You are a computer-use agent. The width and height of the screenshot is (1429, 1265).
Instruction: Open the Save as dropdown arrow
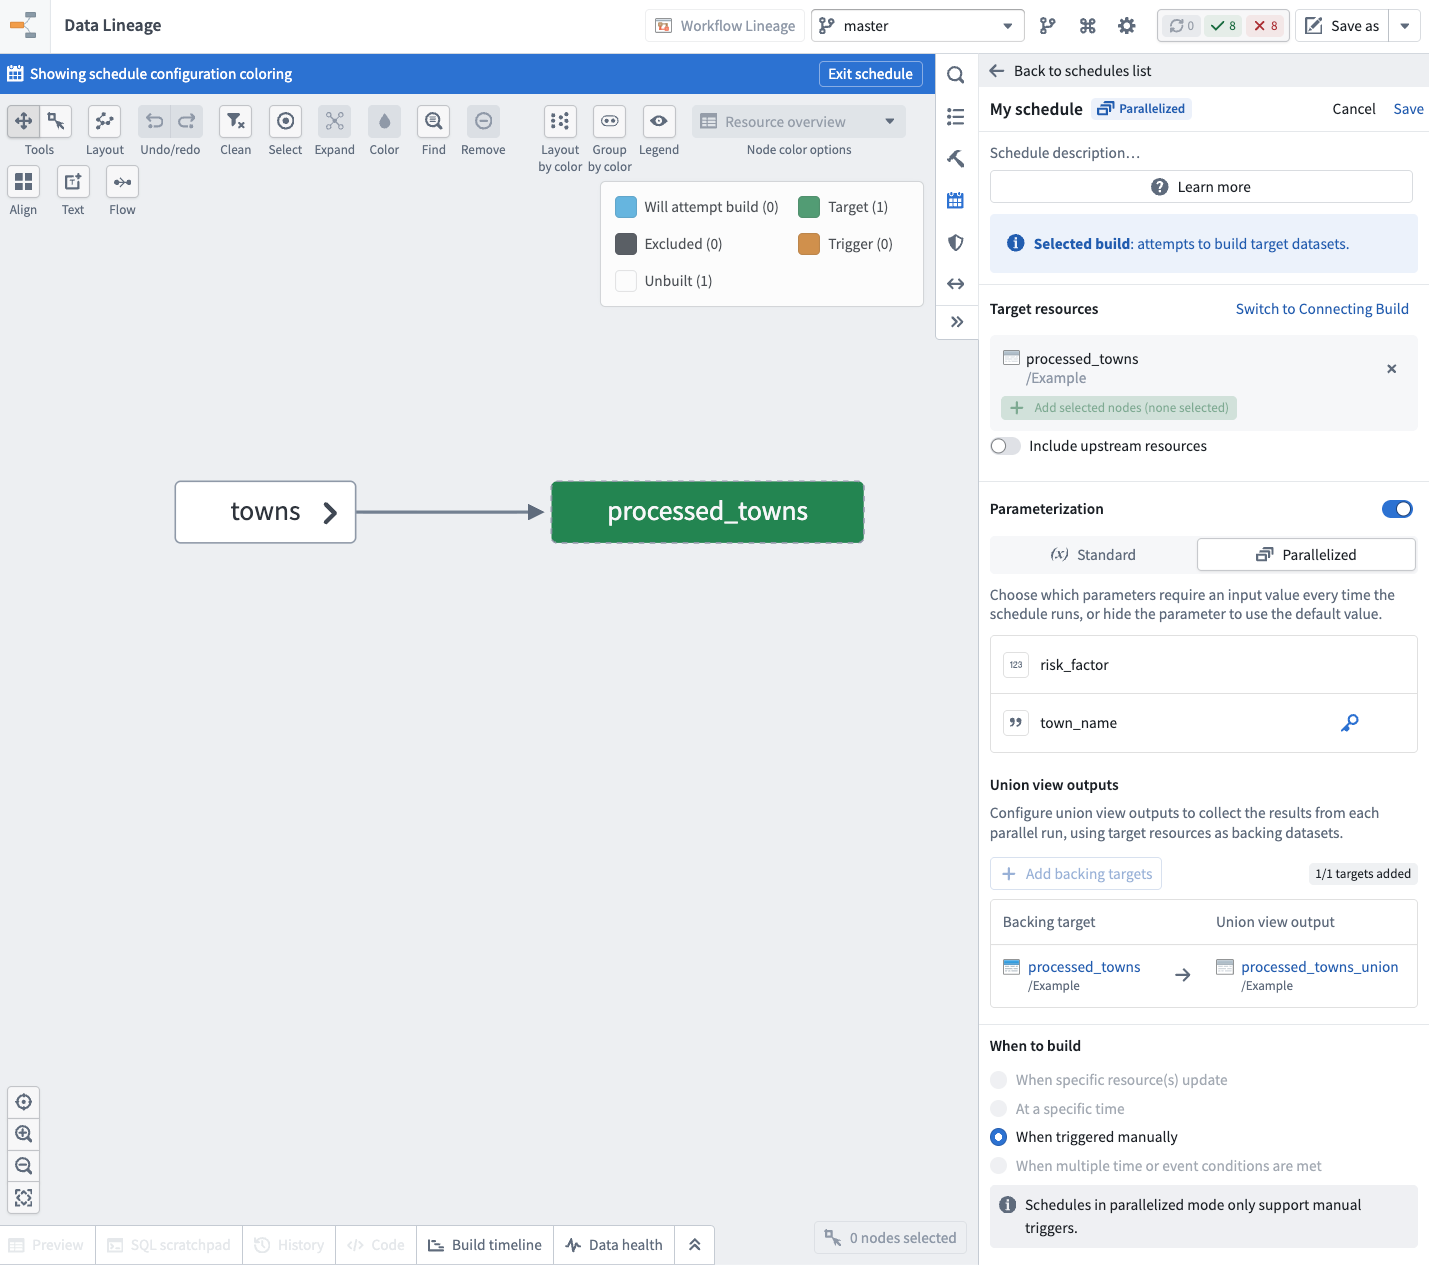1405,26
